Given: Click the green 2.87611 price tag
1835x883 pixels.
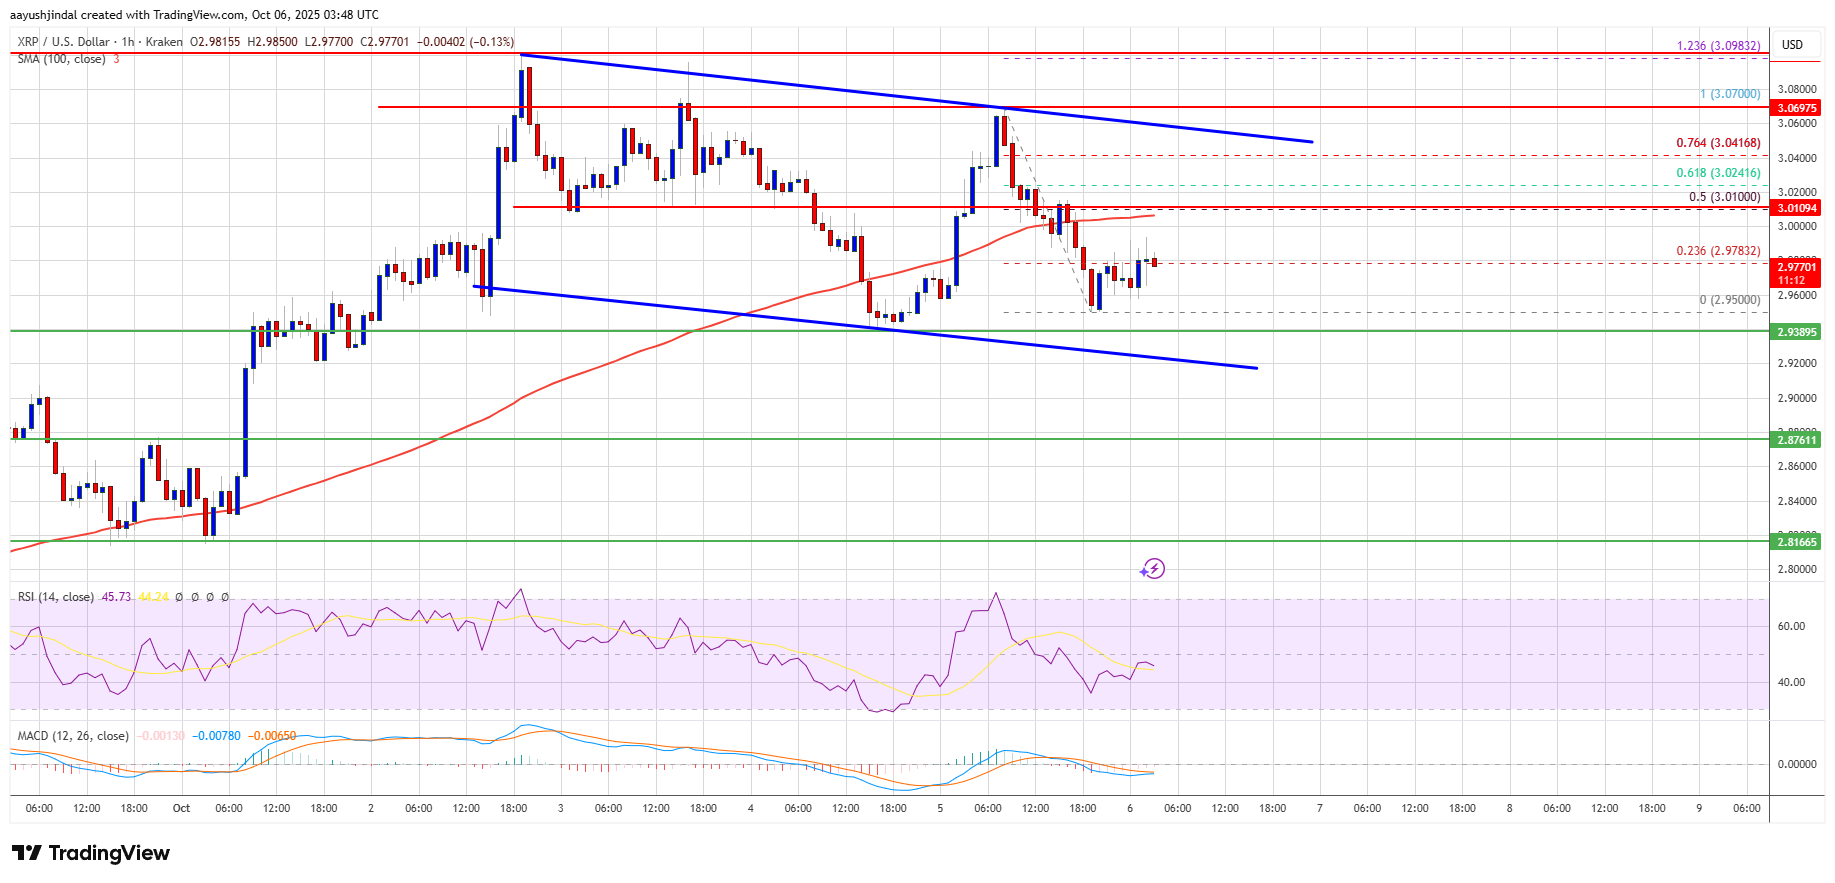Looking at the screenshot, I should click(x=1796, y=440).
